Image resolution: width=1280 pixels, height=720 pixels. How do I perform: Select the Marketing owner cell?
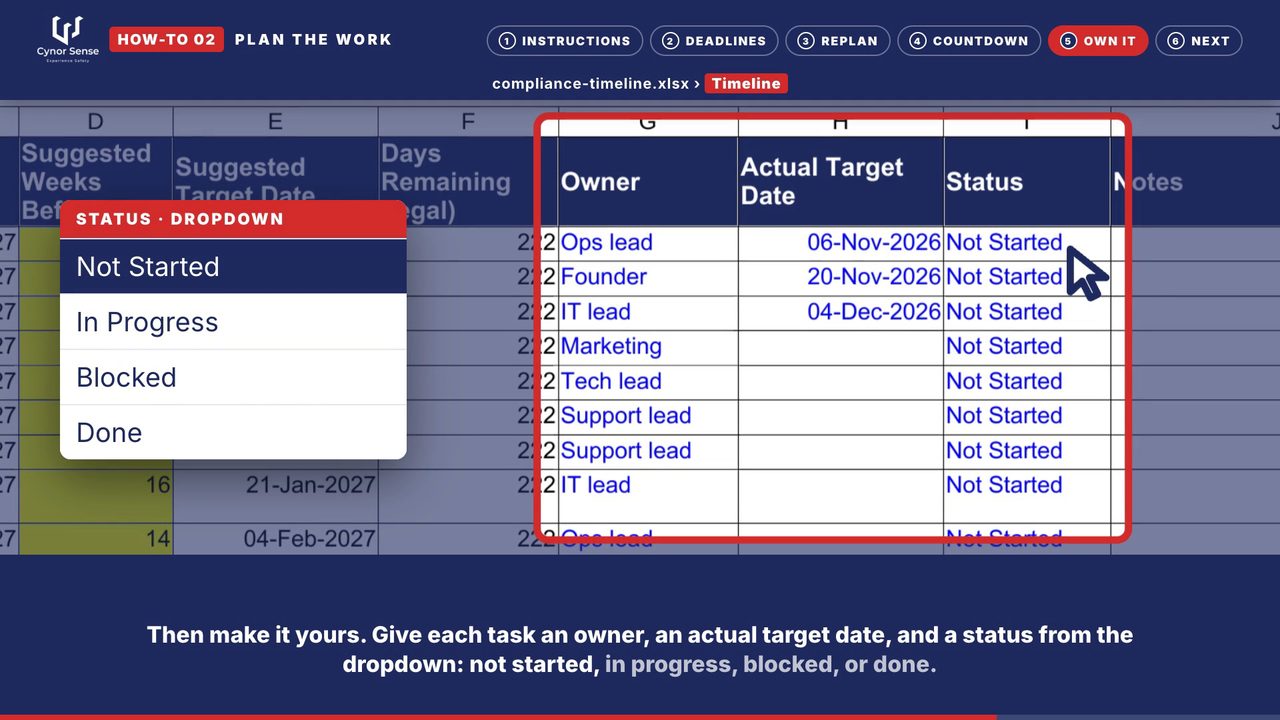648,347
